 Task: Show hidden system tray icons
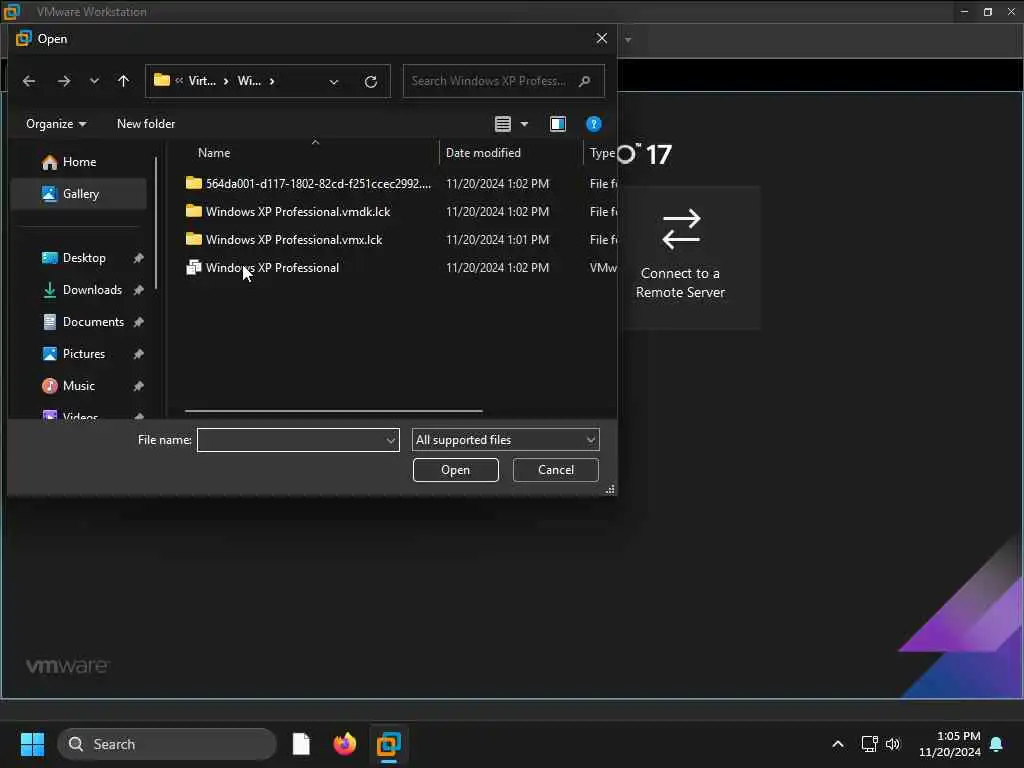(837, 744)
